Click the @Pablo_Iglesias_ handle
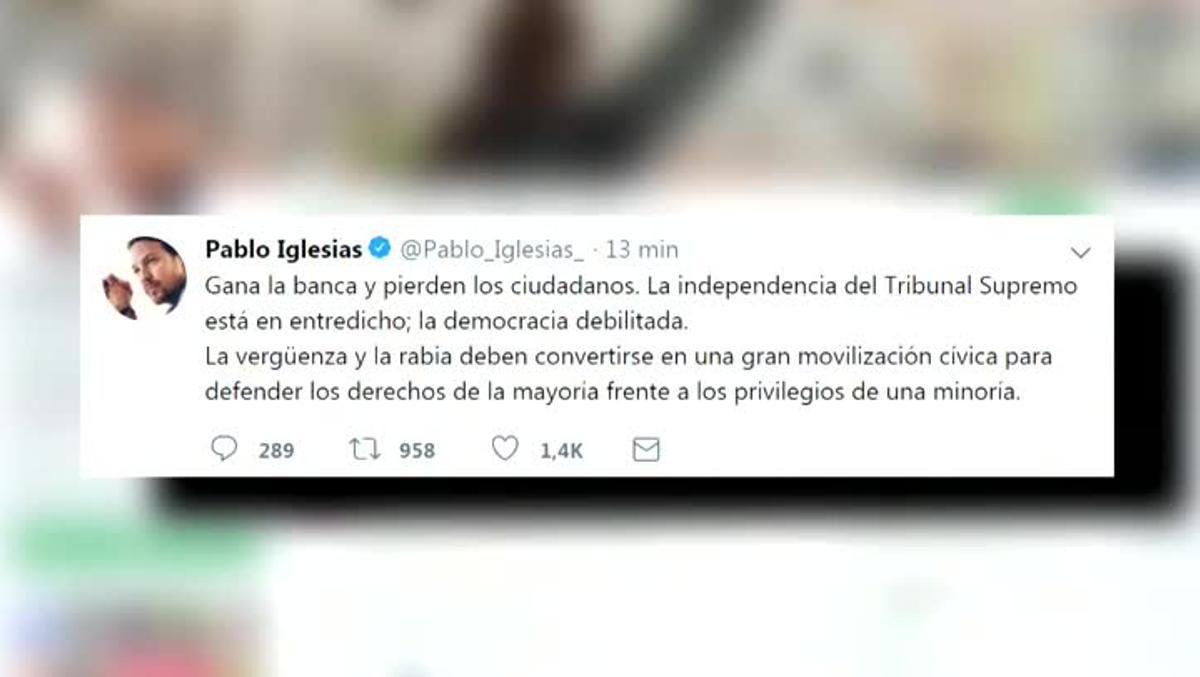 click(x=493, y=249)
